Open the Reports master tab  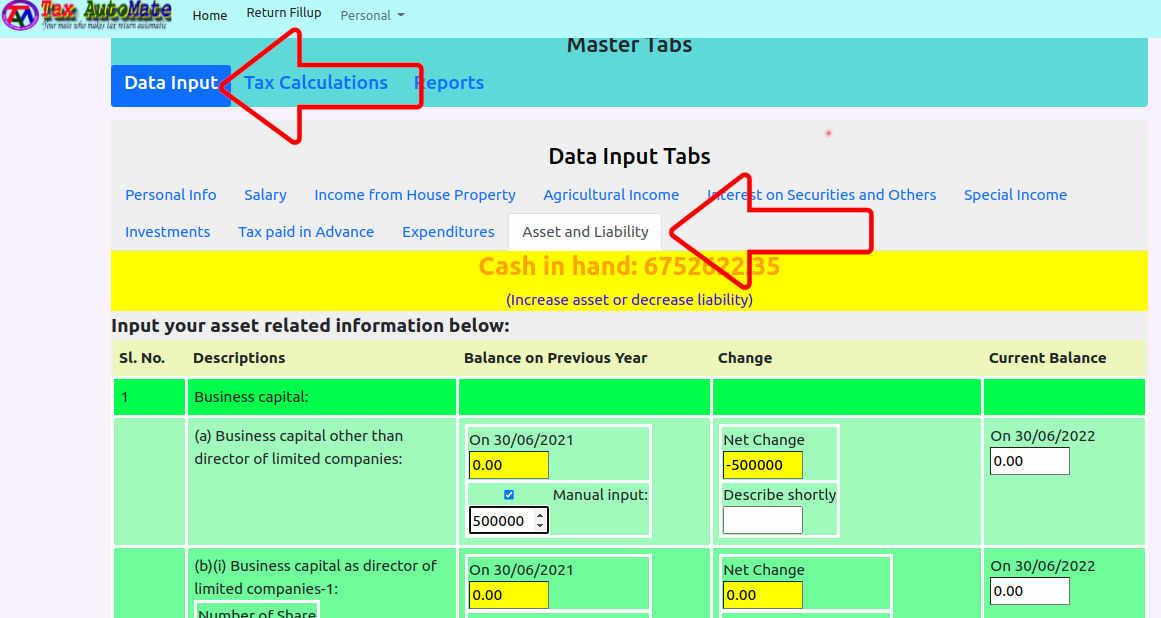tap(449, 83)
